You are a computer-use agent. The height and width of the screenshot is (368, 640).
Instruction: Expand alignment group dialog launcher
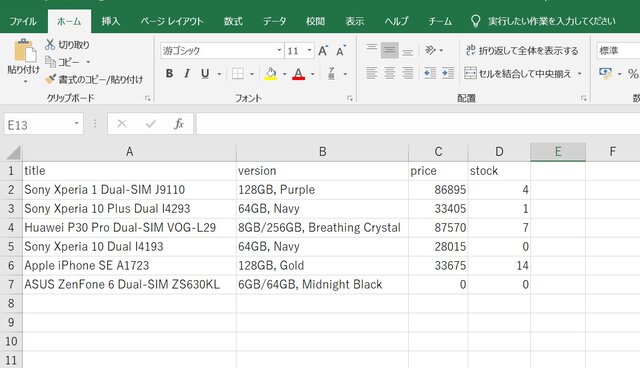point(584,98)
